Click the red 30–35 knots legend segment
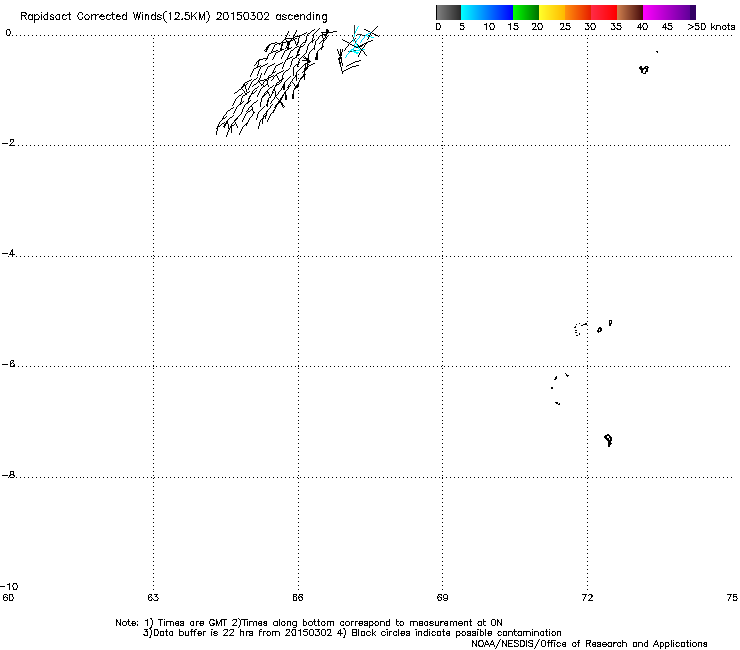 click(604, 12)
